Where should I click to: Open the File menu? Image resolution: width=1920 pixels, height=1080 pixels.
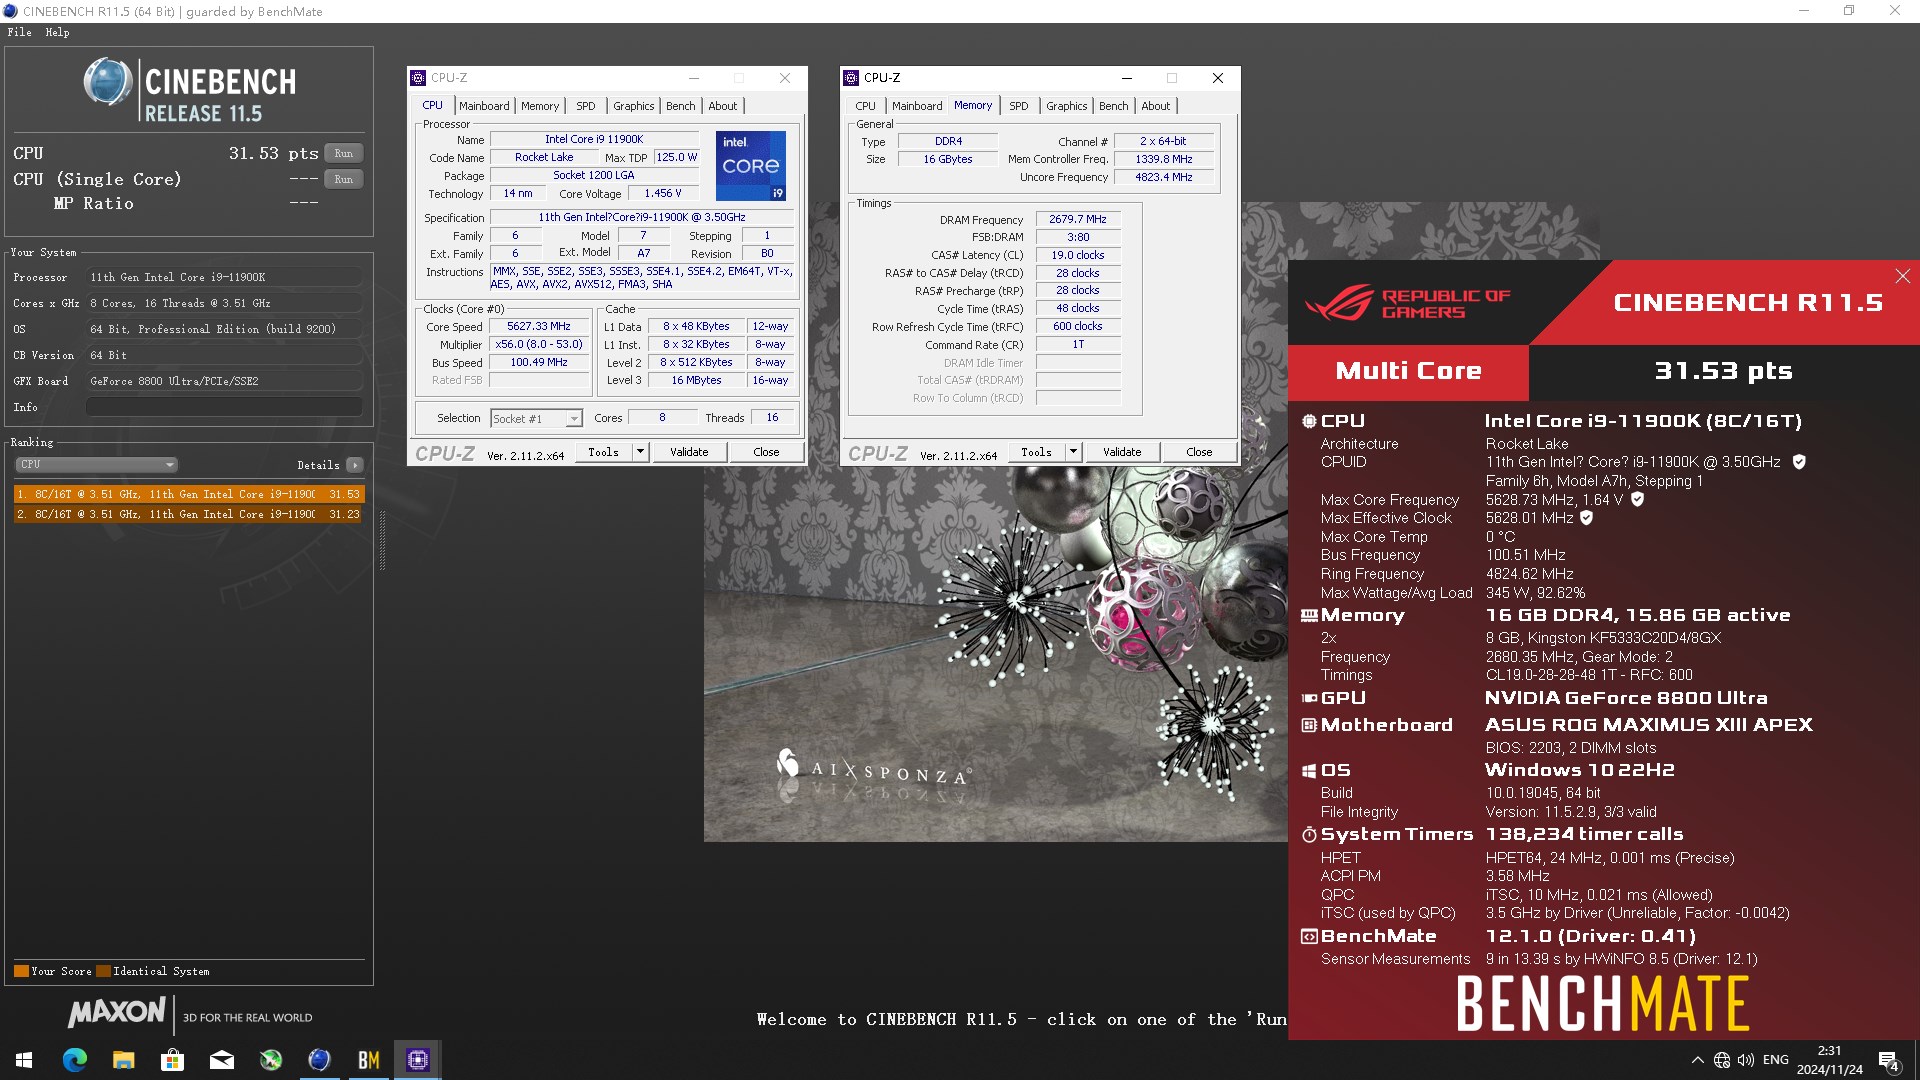[x=19, y=32]
